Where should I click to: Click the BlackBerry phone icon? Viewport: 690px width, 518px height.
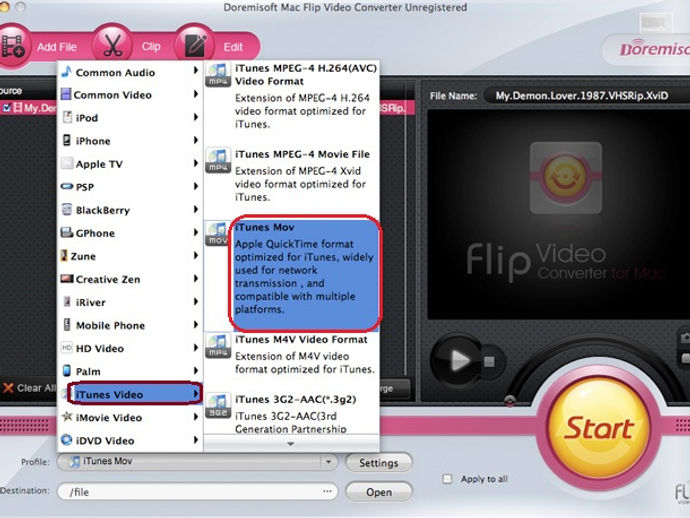(67, 209)
